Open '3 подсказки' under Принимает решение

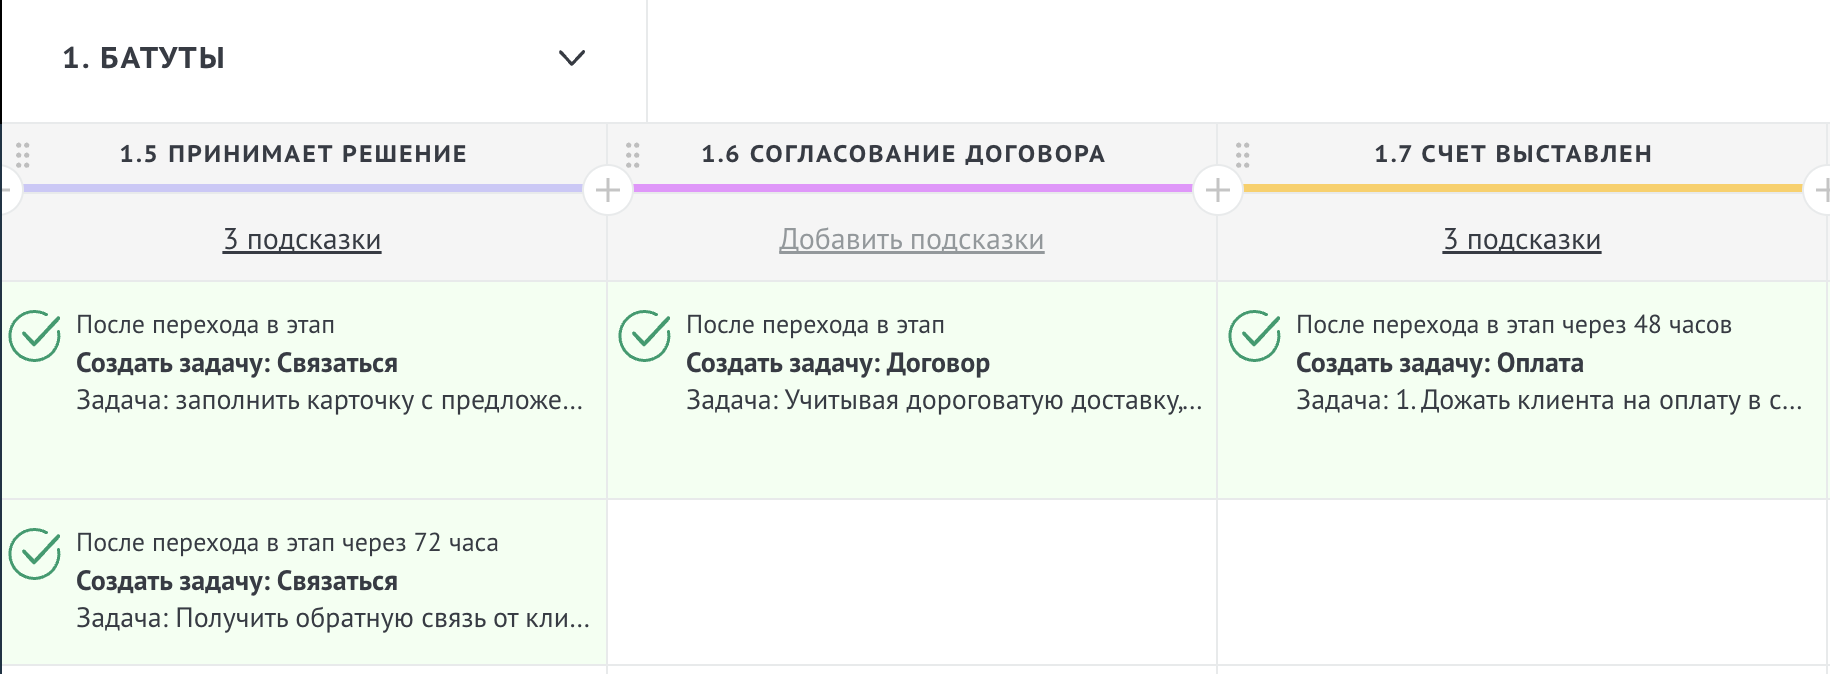(x=302, y=240)
